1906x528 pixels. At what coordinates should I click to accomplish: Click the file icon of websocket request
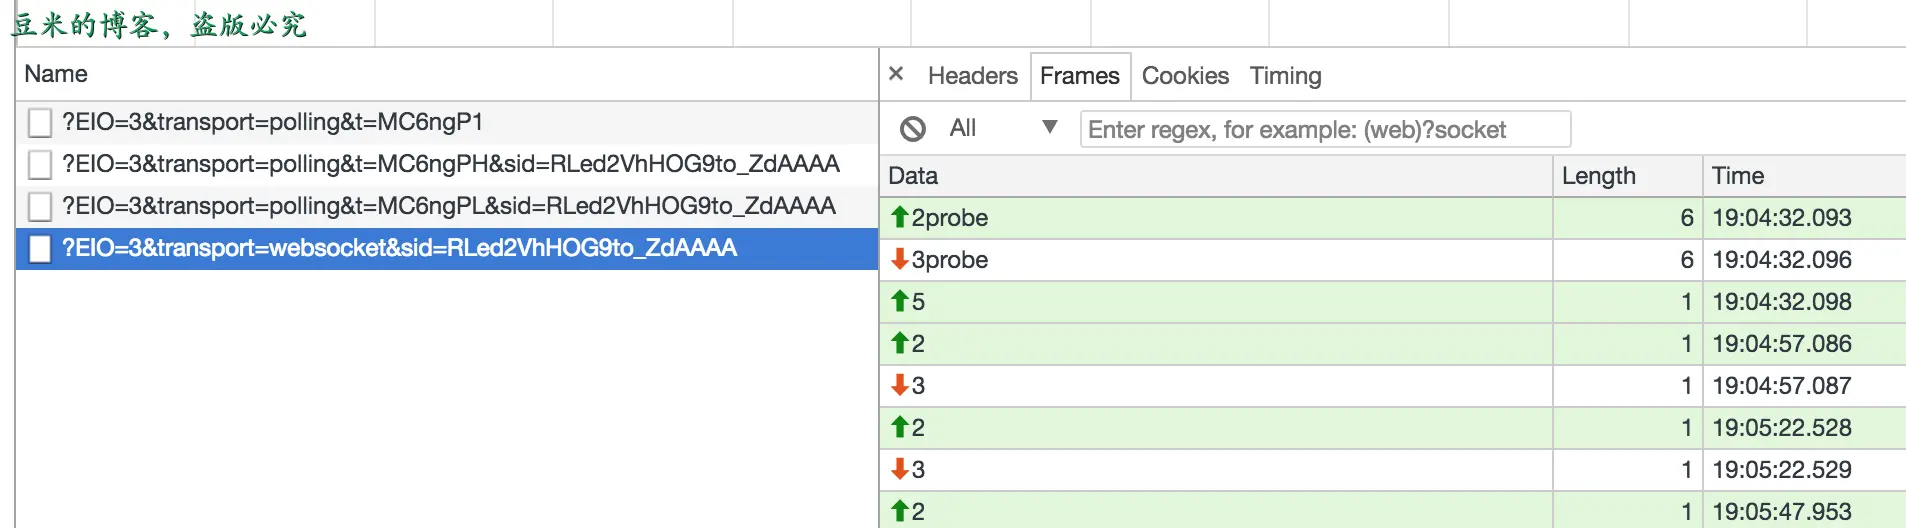point(40,249)
